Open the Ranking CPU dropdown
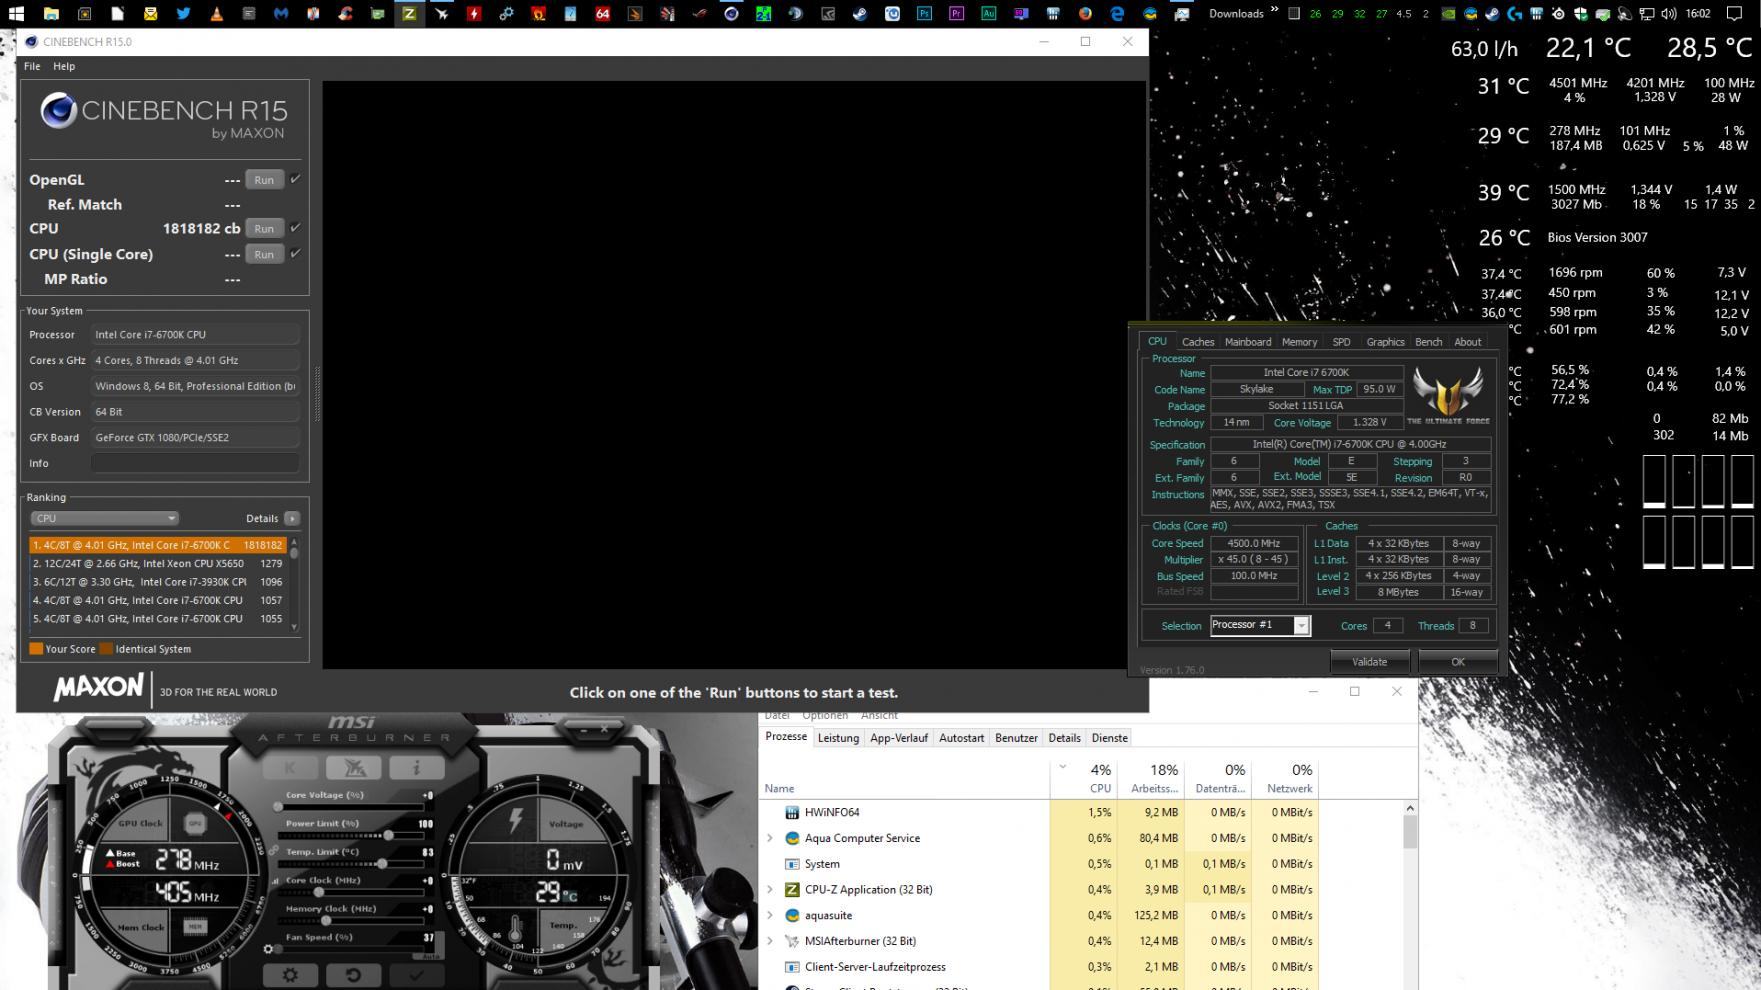The width and height of the screenshot is (1761, 990). point(104,518)
